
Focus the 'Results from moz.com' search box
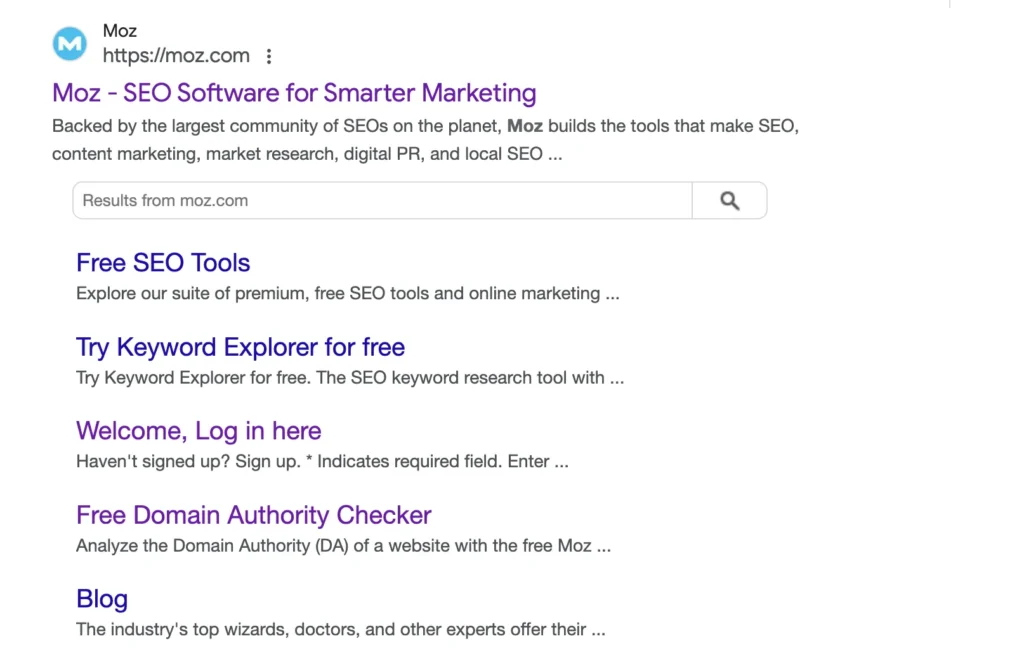[382, 200]
